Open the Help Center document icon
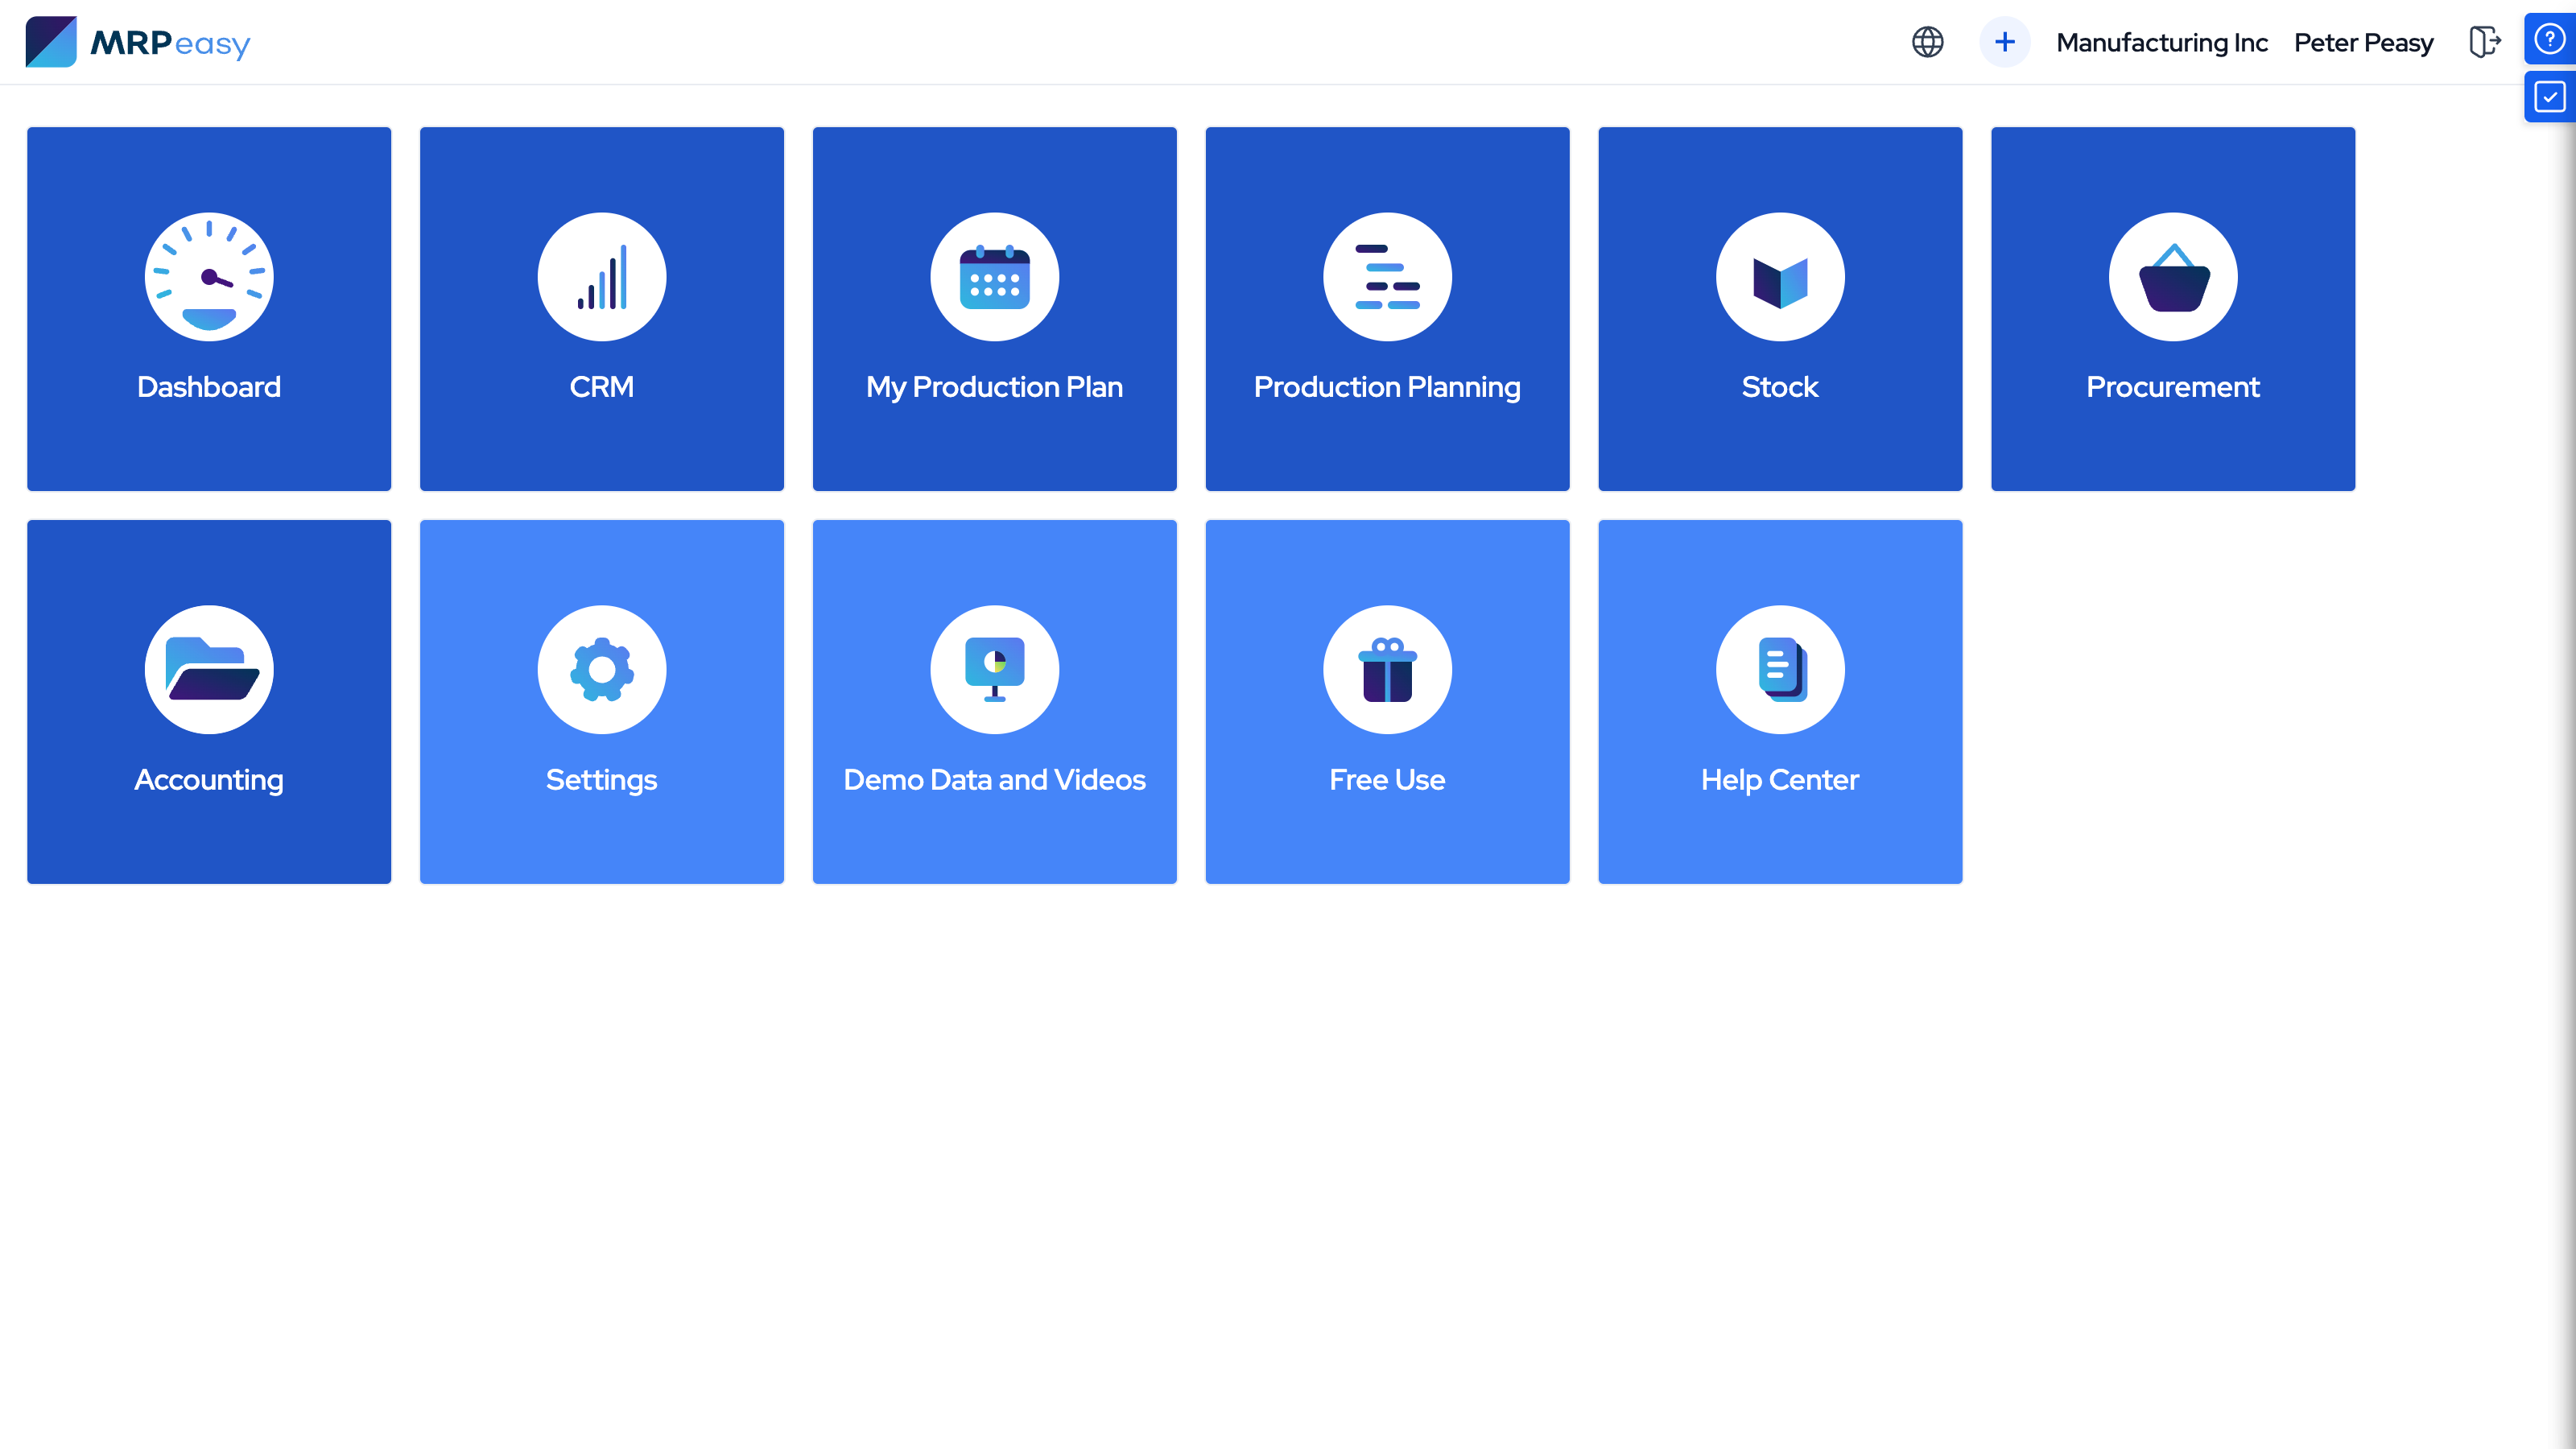 click(x=1780, y=670)
